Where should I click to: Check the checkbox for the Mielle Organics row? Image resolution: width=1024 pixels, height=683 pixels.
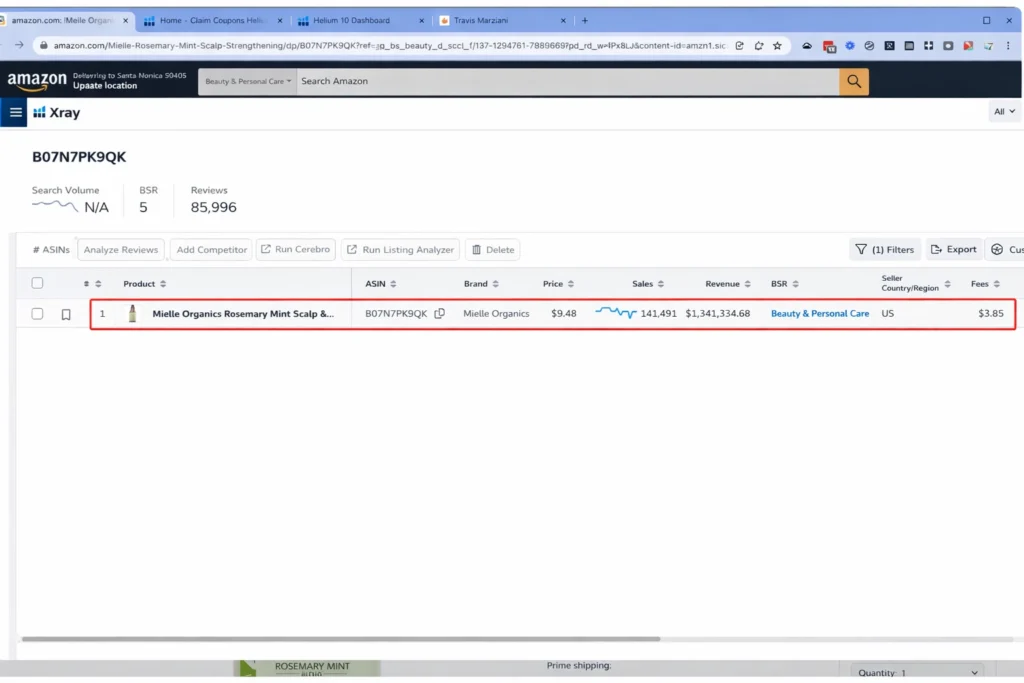coord(37,313)
